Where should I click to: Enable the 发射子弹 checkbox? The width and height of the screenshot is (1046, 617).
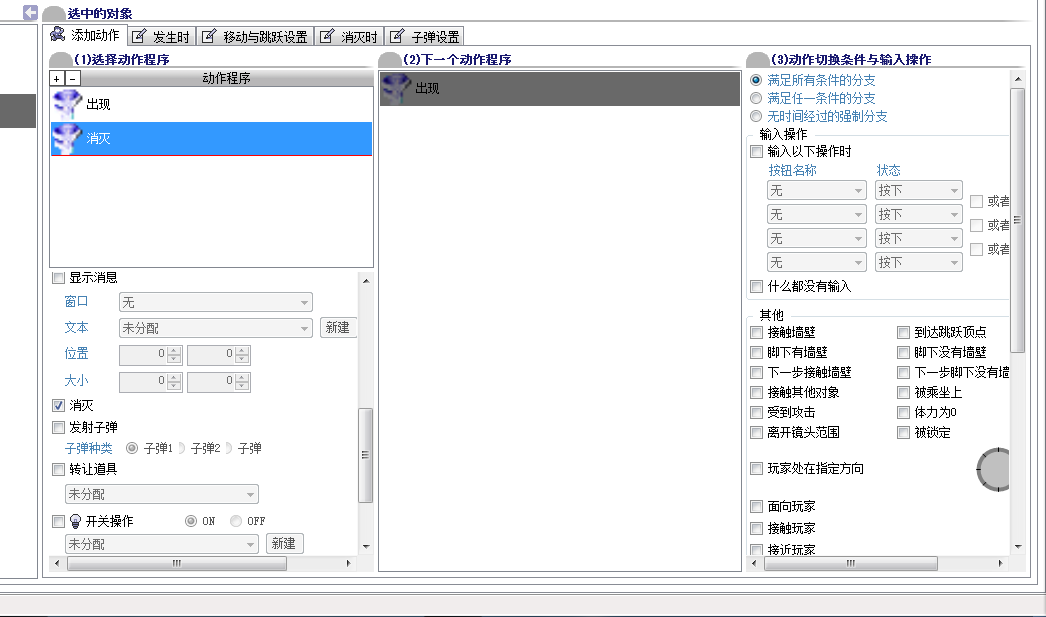(59, 427)
